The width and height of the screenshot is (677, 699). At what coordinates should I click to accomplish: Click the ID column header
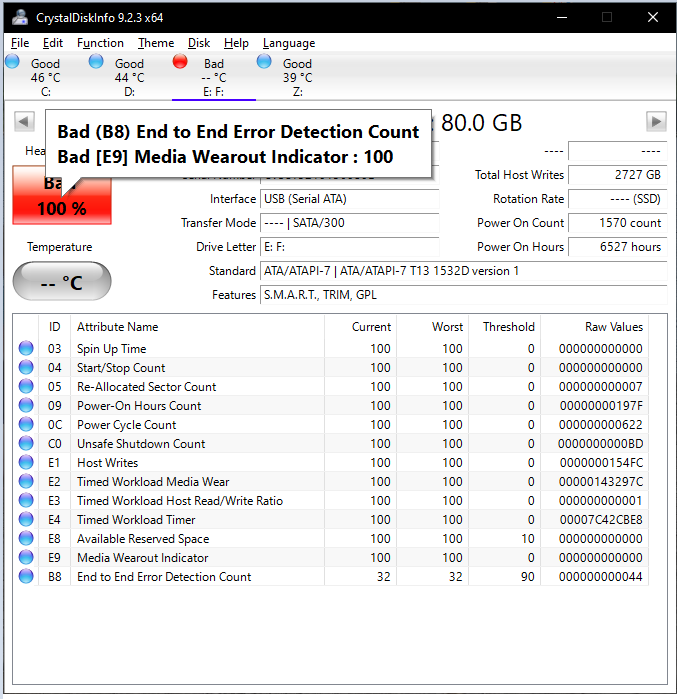click(54, 327)
